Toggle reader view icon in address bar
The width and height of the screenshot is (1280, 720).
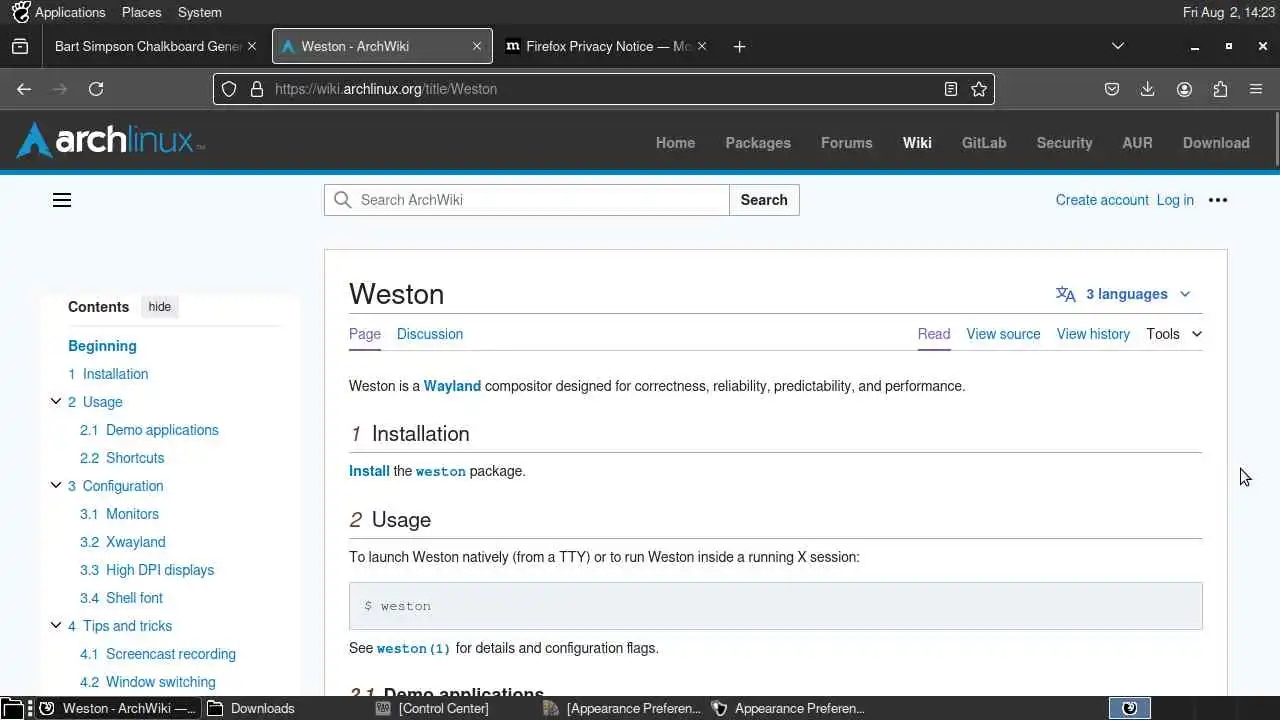(951, 89)
